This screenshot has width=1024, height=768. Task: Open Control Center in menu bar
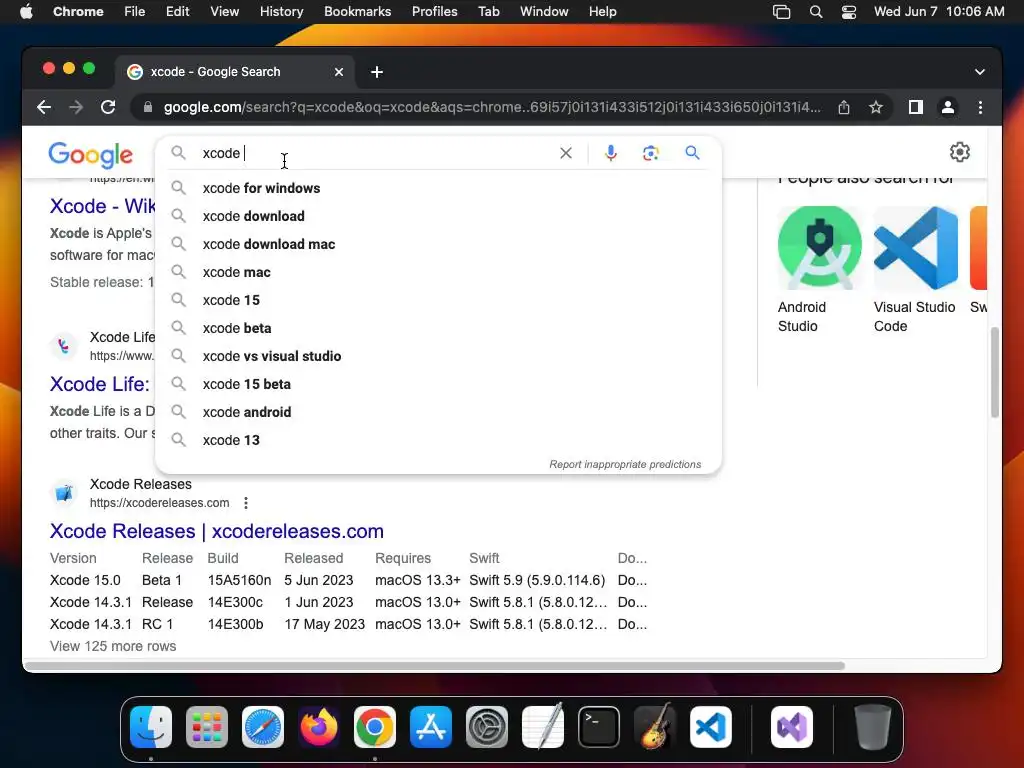[848, 12]
